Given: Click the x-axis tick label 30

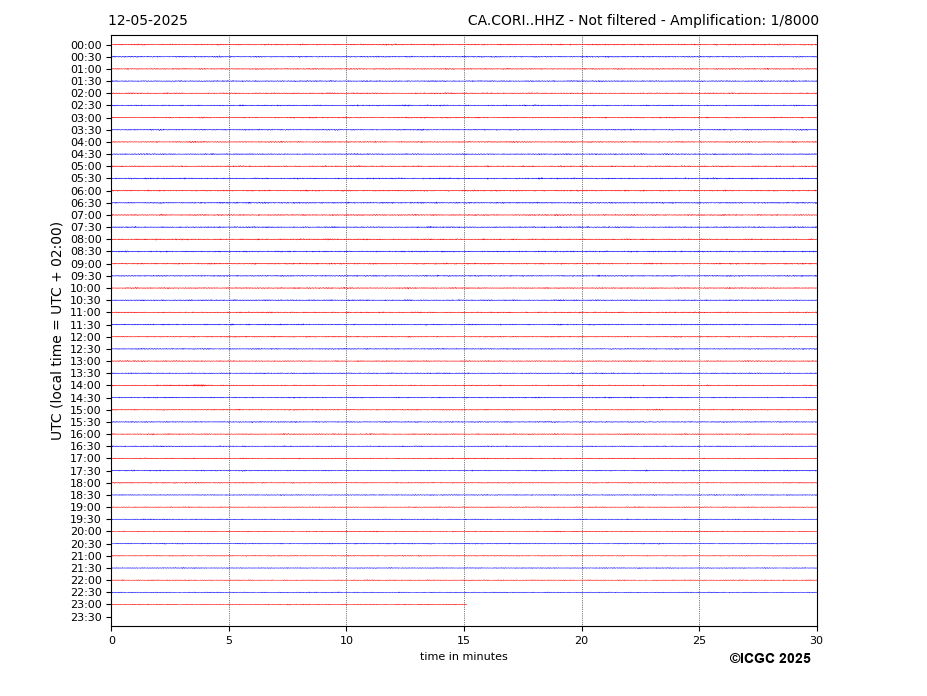Looking at the screenshot, I should 817,640.
